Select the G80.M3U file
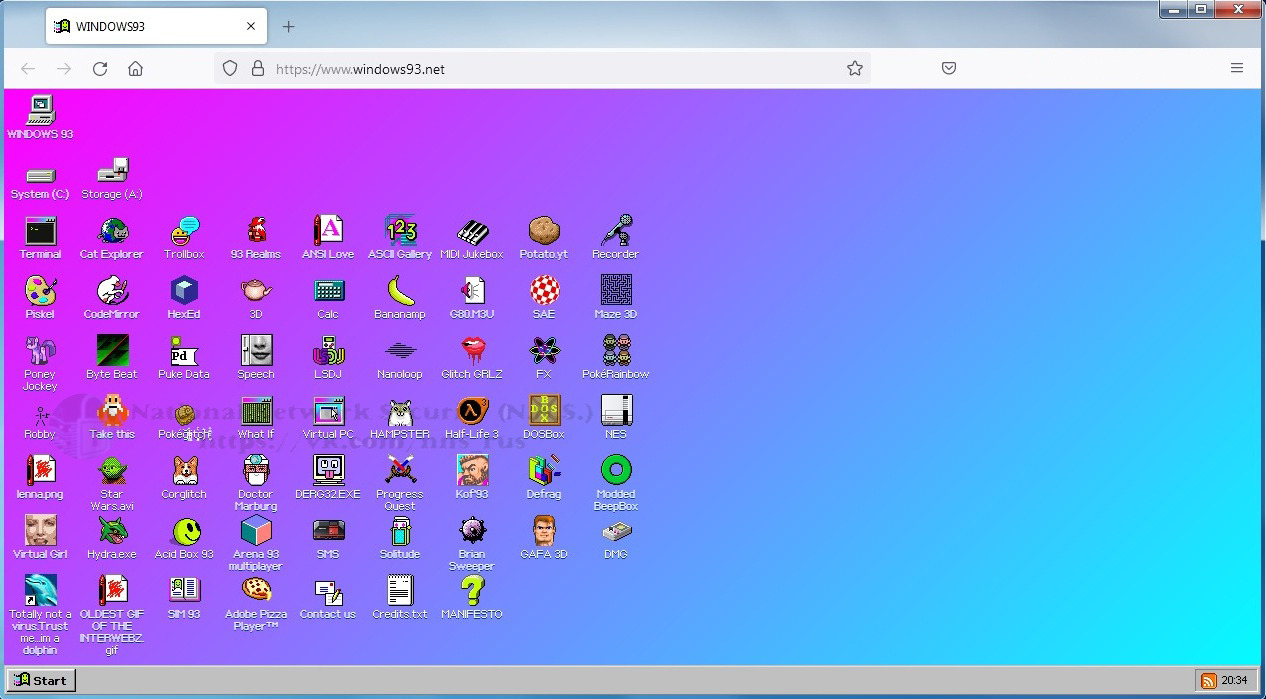The image size is (1266, 699). (x=472, y=291)
